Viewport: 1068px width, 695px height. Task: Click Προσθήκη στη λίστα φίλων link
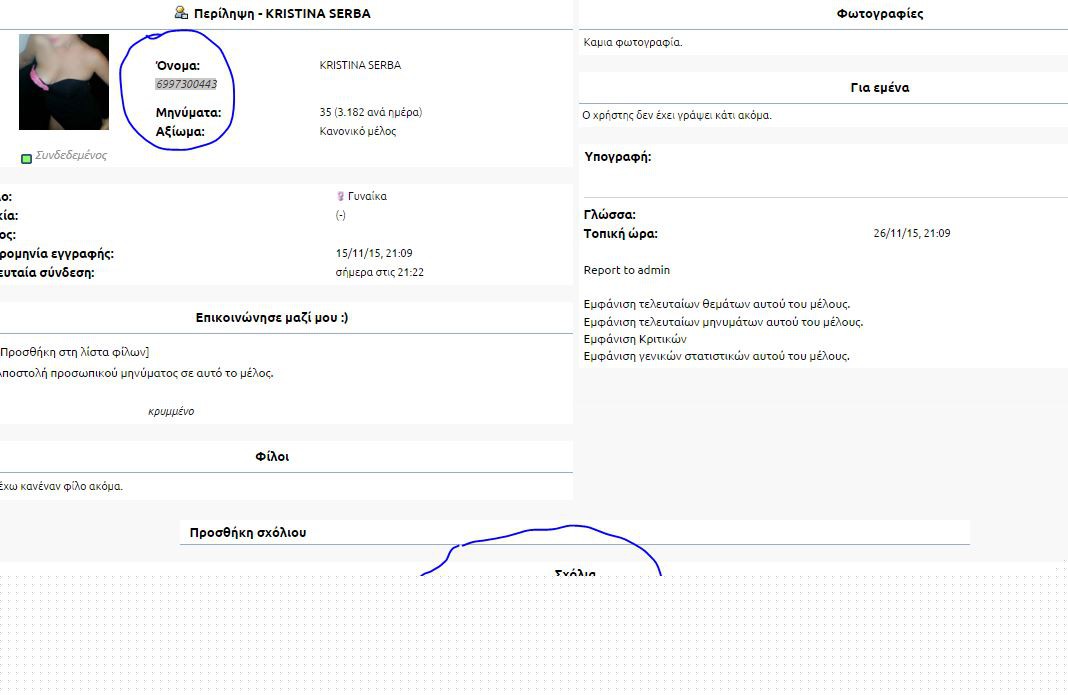point(75,352)
